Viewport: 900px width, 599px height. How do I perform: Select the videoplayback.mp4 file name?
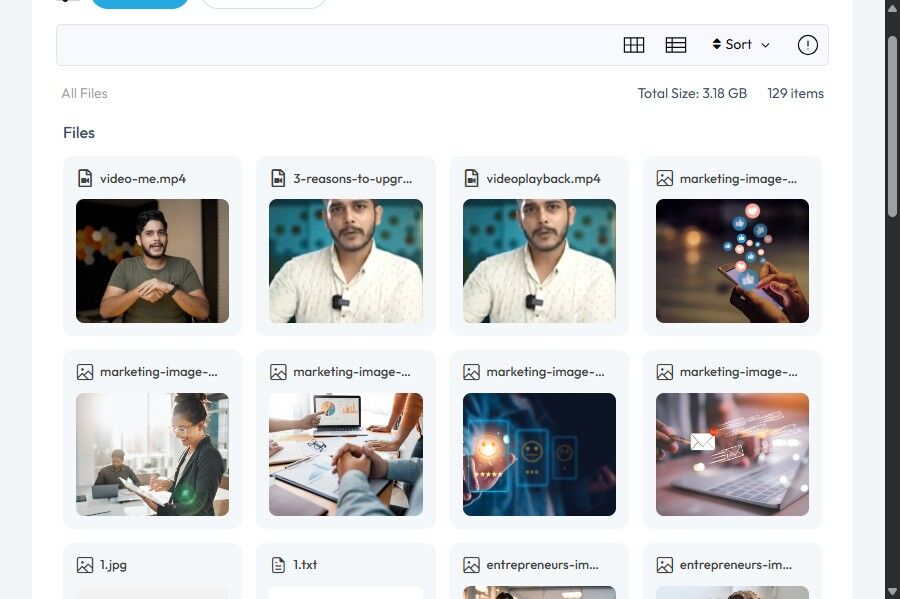pos(544,179)
